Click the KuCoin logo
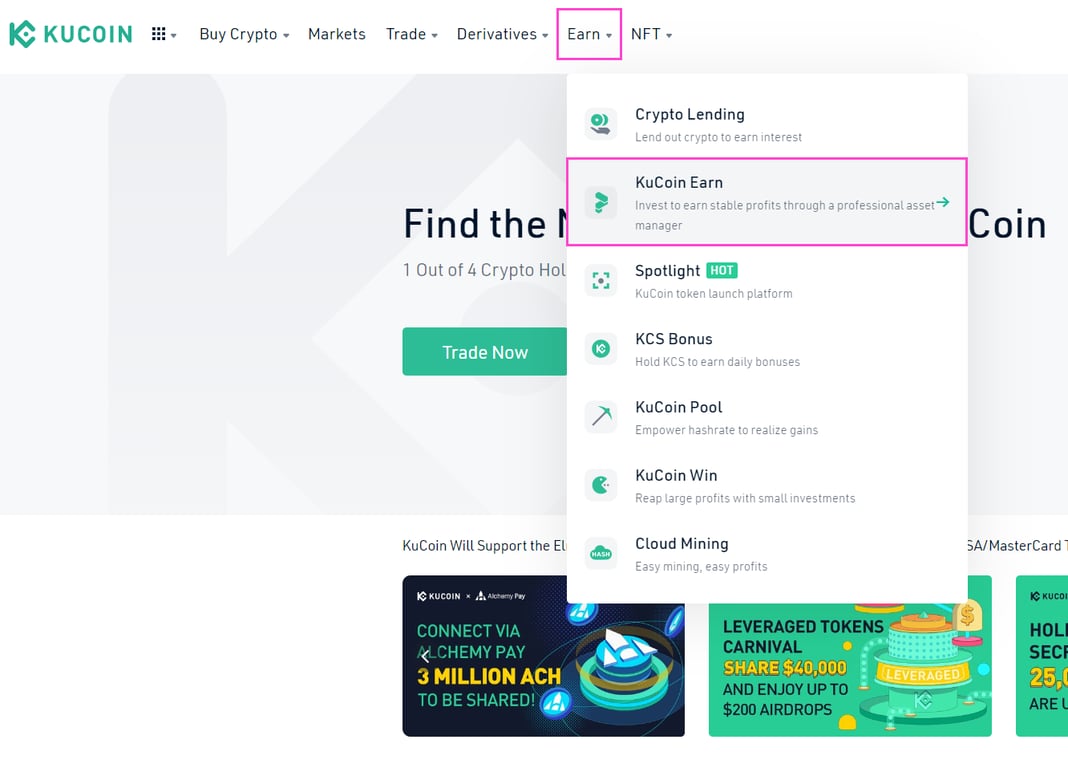 click(70, 33)
